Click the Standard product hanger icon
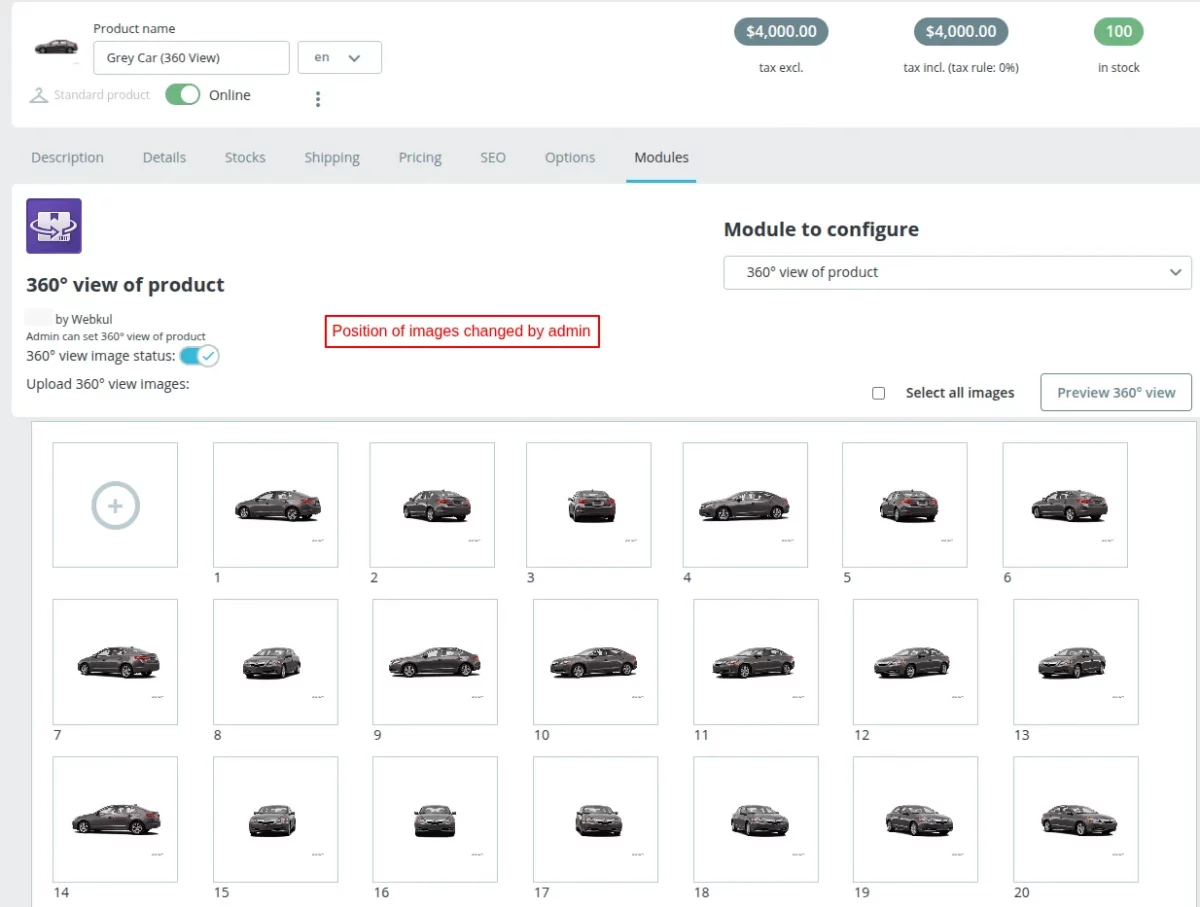The height and width of the screenshot is (907, 1200). [x=39, y=95]
